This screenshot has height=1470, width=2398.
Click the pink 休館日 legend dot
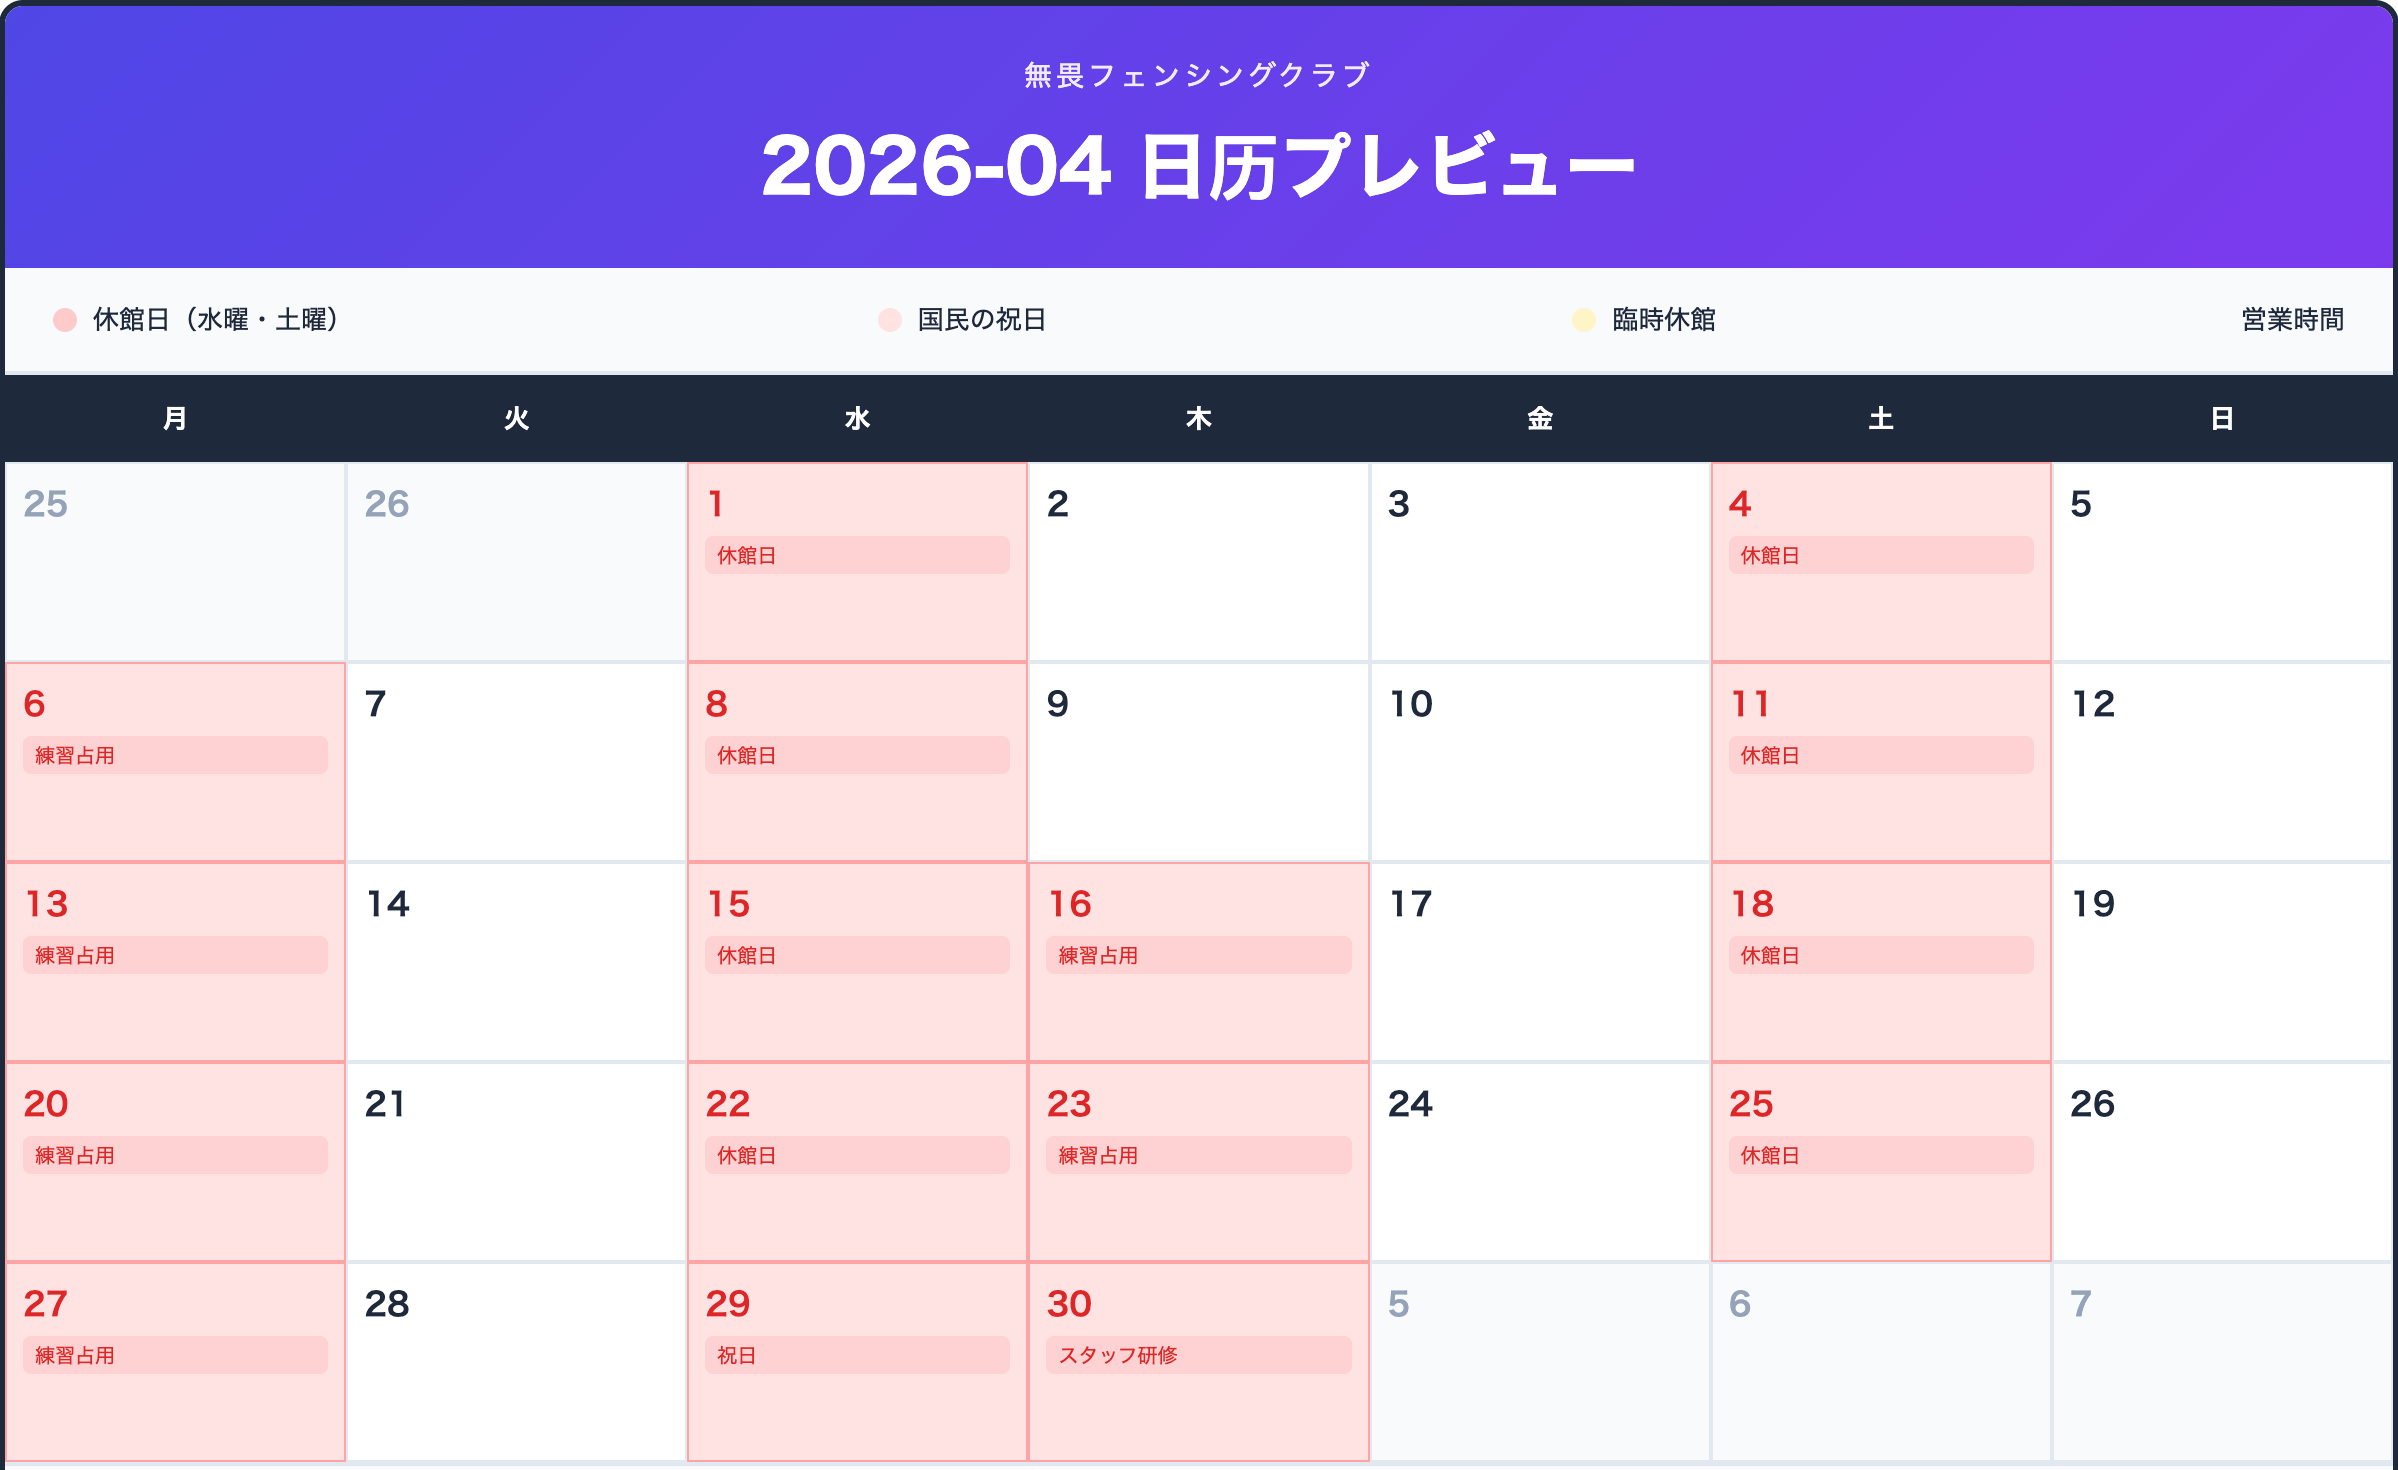click(65, 320)
